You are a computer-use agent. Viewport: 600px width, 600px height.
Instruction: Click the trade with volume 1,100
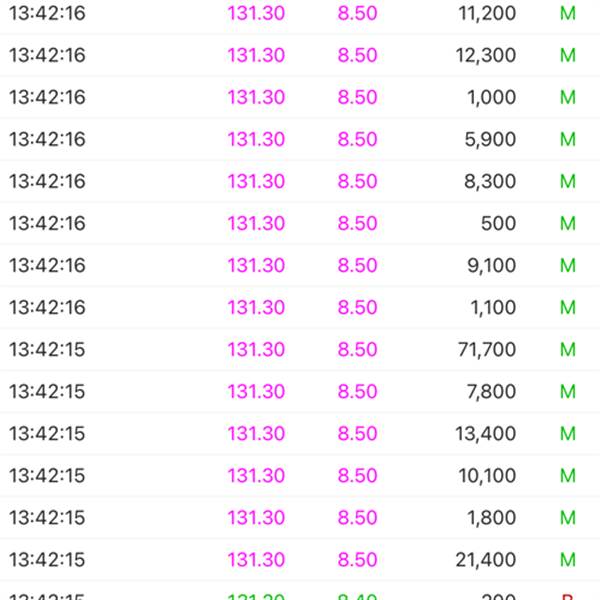(x=300, y=308)
